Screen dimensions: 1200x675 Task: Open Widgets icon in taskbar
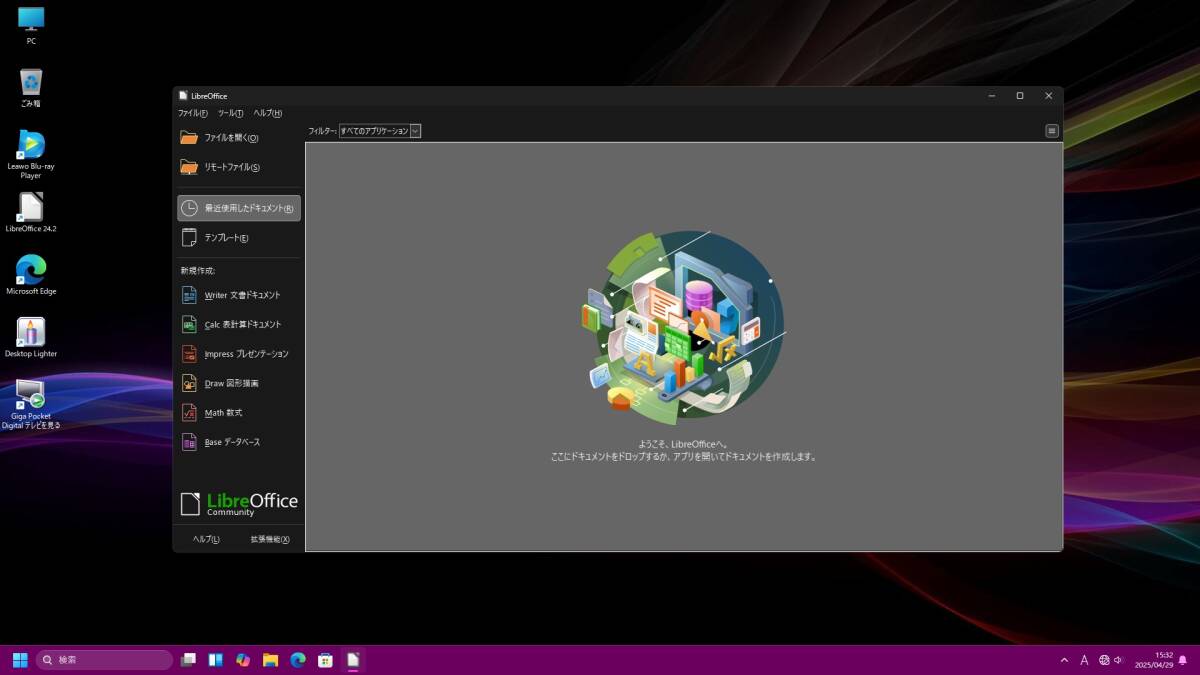tap(215, 660)
